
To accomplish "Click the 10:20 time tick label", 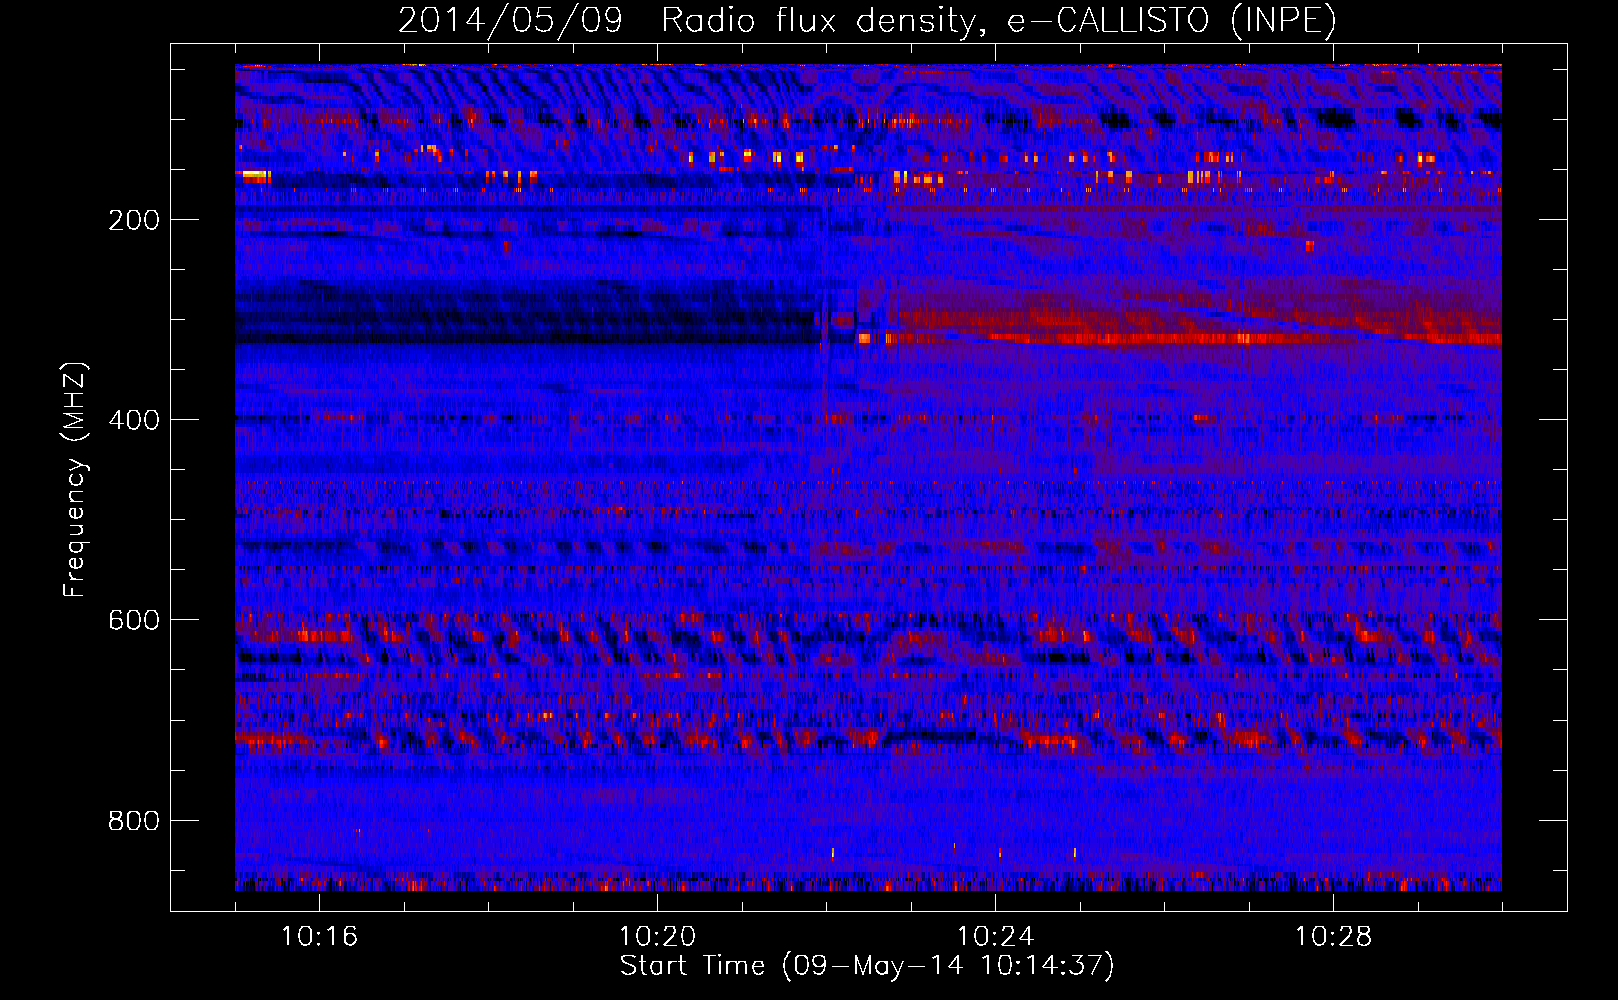I will tap(657, 937).
